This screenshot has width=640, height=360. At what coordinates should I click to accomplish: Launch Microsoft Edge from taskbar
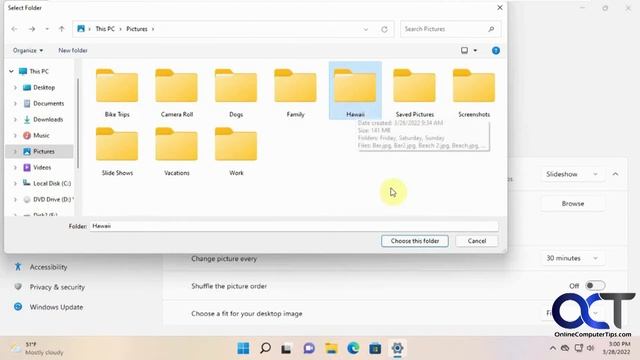pyautogui.click(x=353, y=348)
